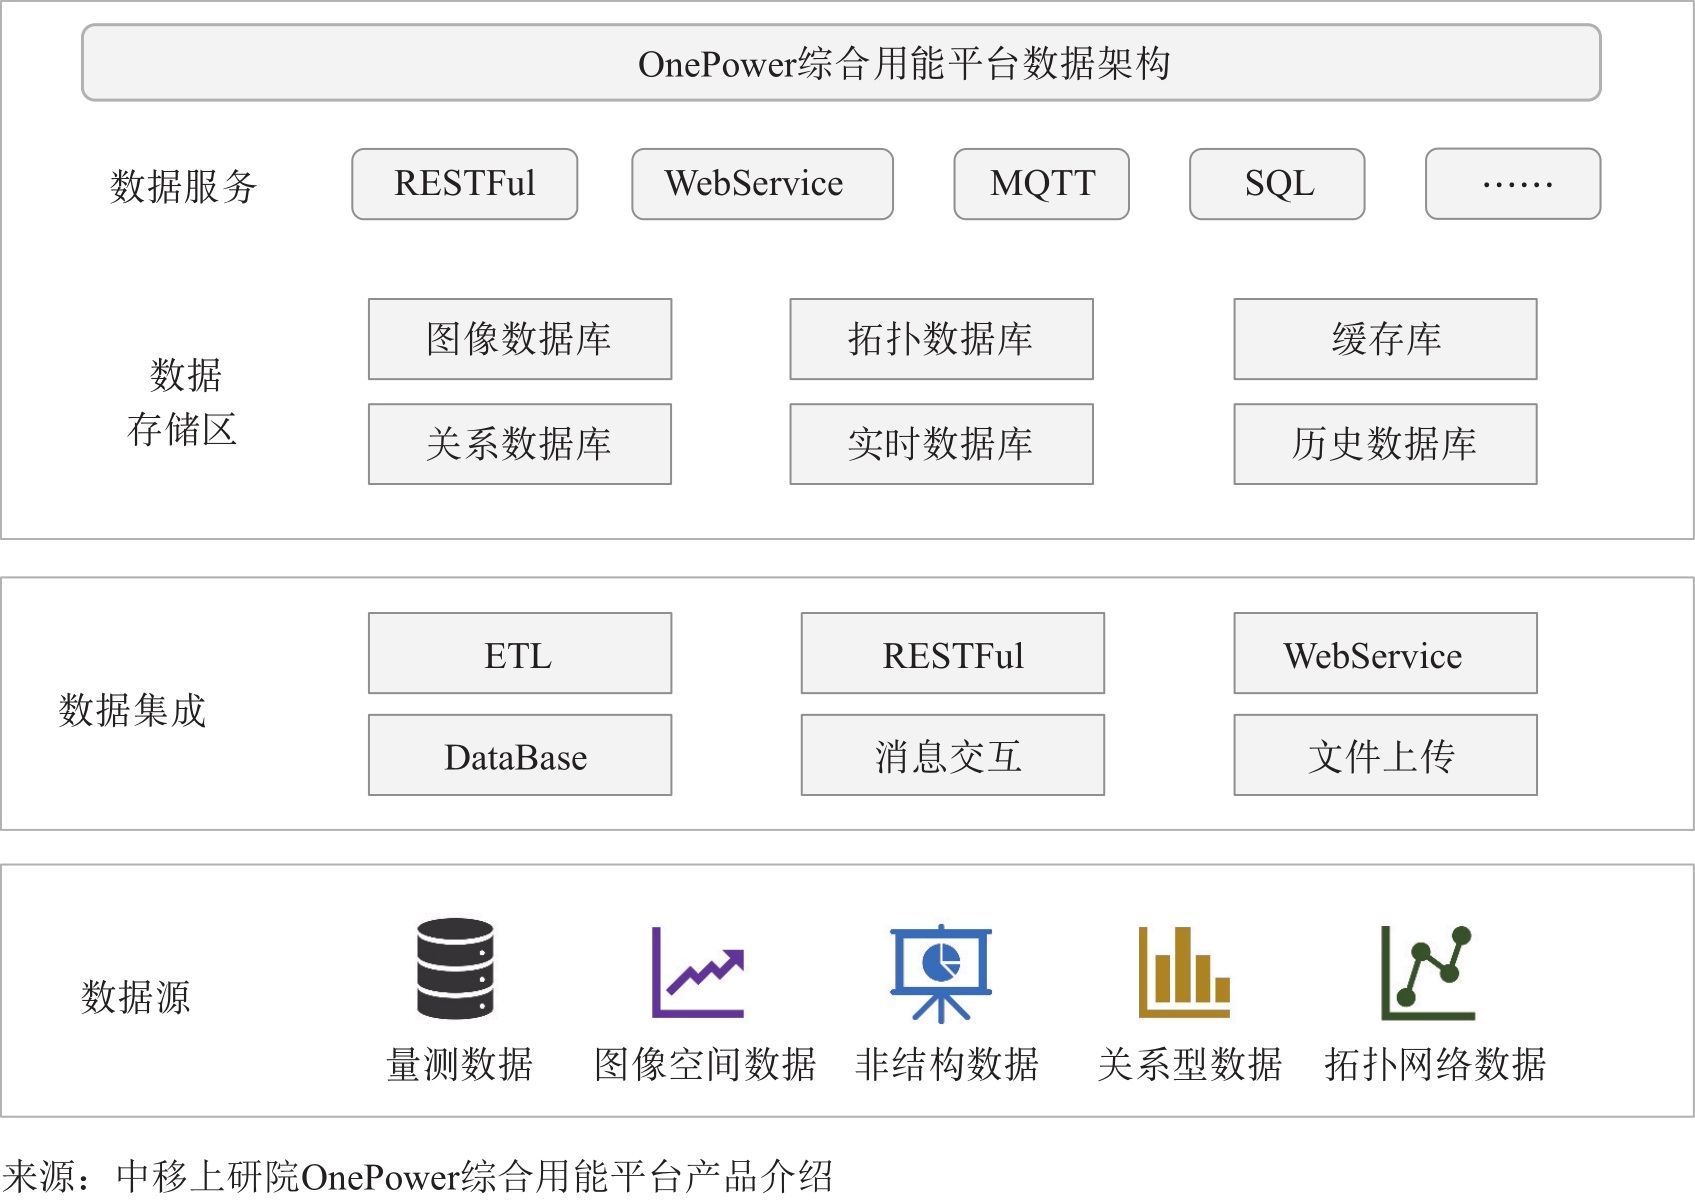Select the 关系数据库 box
This screenshot has width=1695, height=1202.
519,444
